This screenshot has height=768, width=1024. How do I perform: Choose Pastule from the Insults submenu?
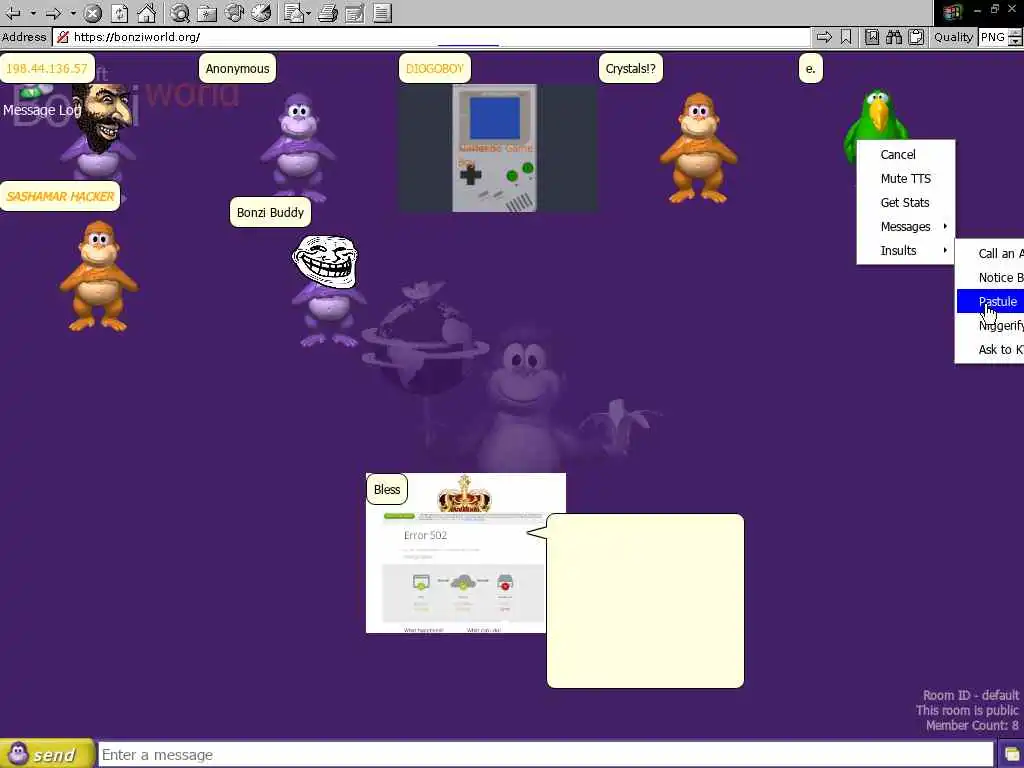point(990,302)
